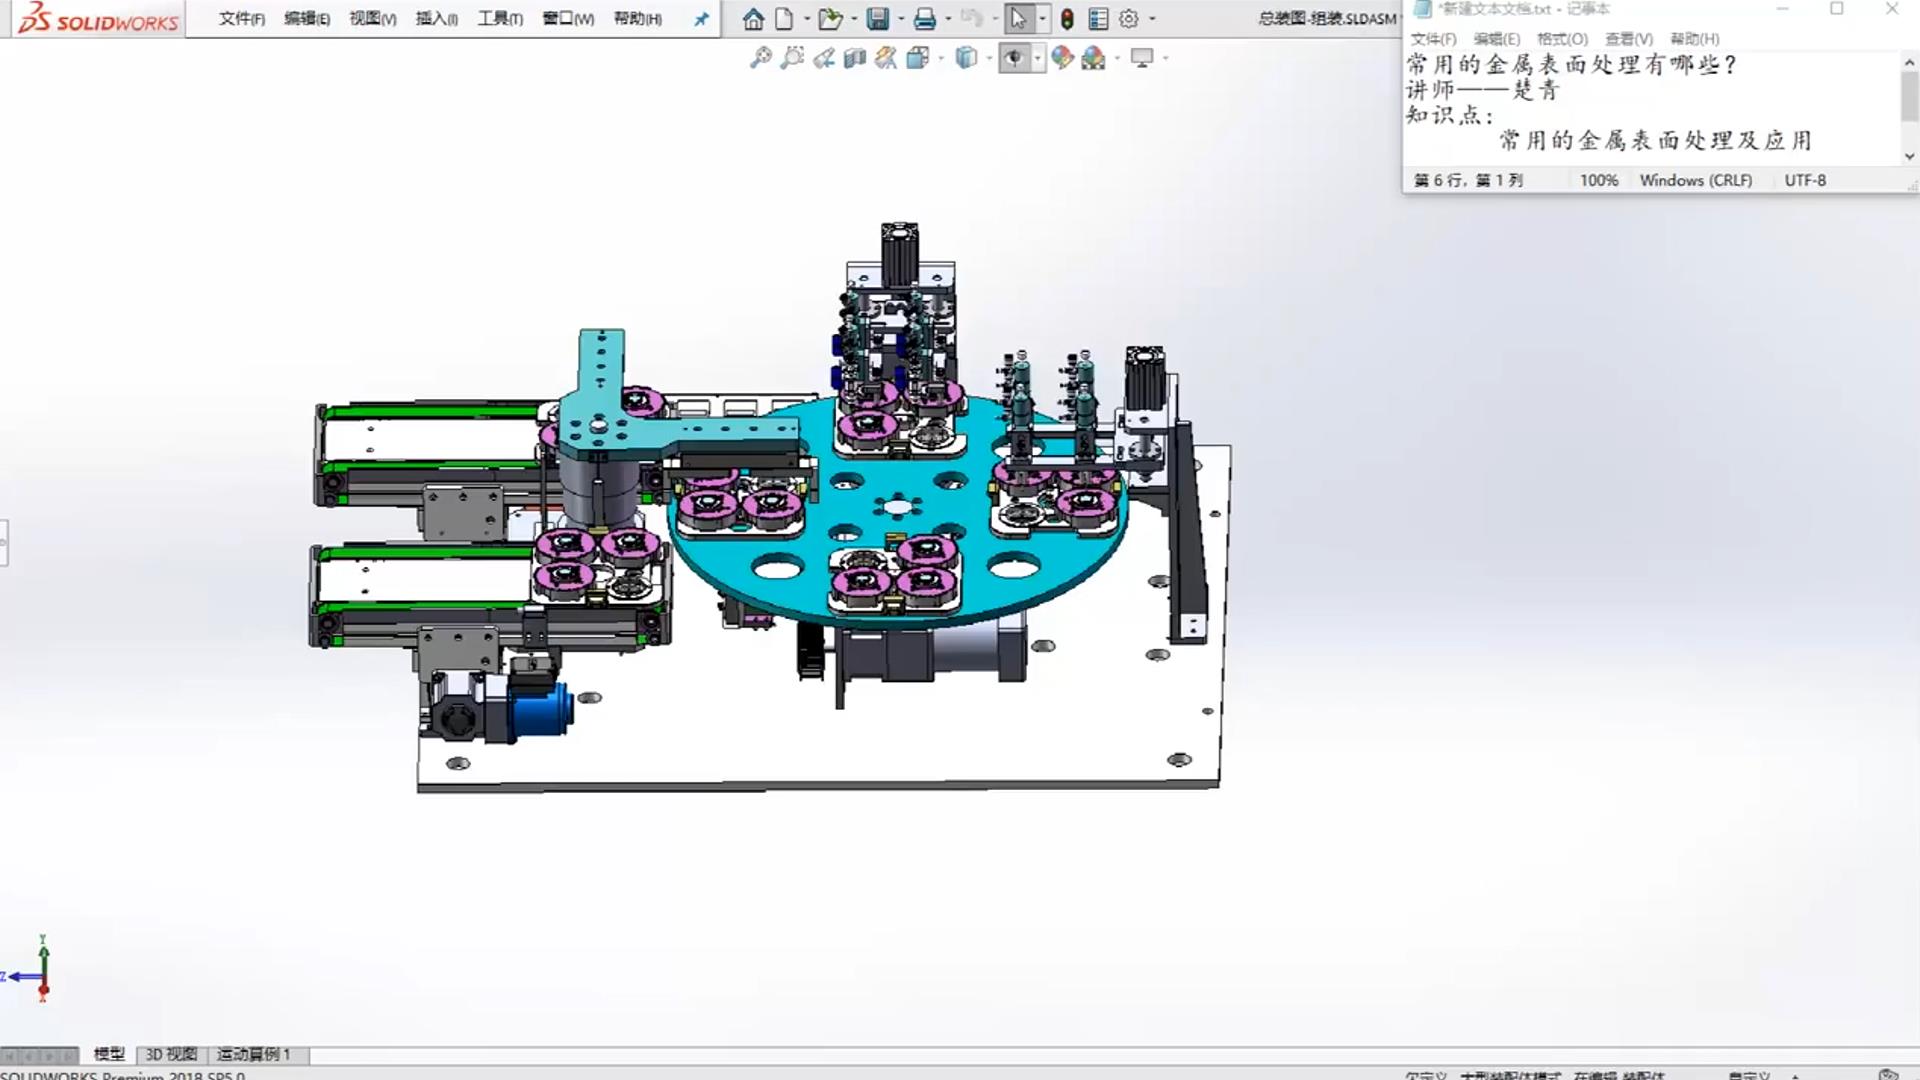Screen dimensions: 1920x1080
Task: Expand the Print dropdown arrow
Action: (x=948, y=18)
